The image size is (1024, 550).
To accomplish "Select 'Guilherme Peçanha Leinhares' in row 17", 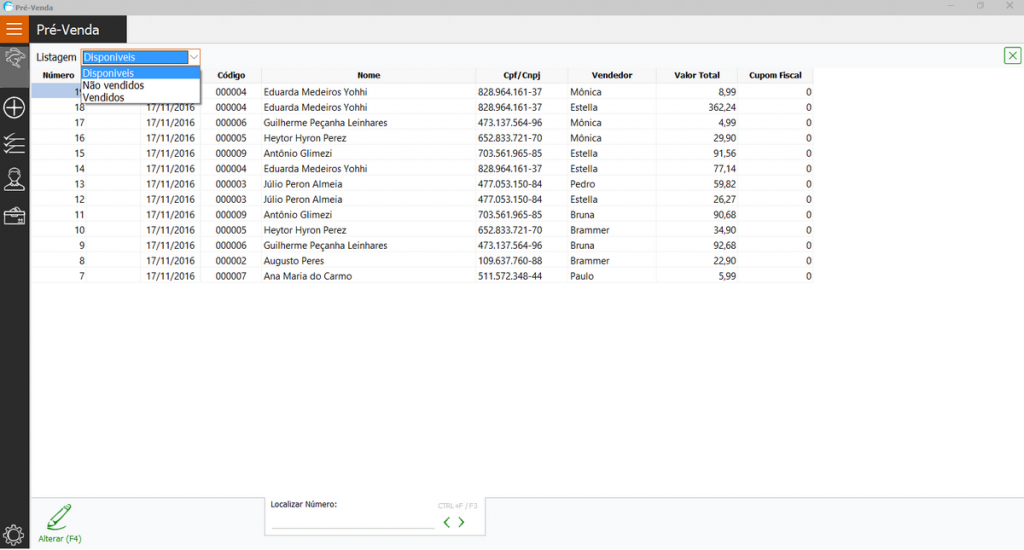I will coord(325,123).
